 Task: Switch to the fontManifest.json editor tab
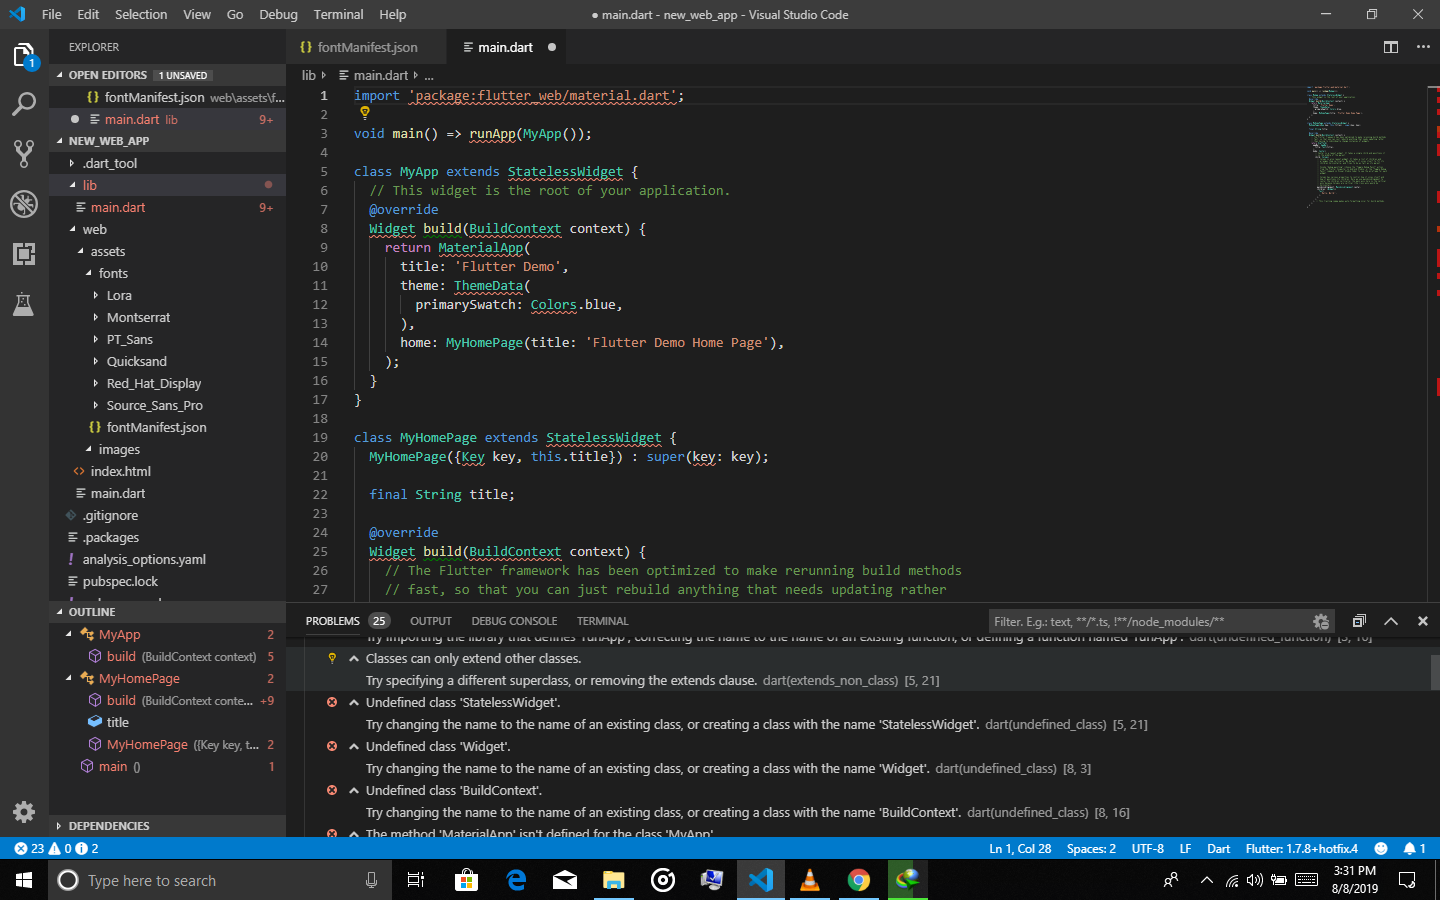(x=368, y=47)
